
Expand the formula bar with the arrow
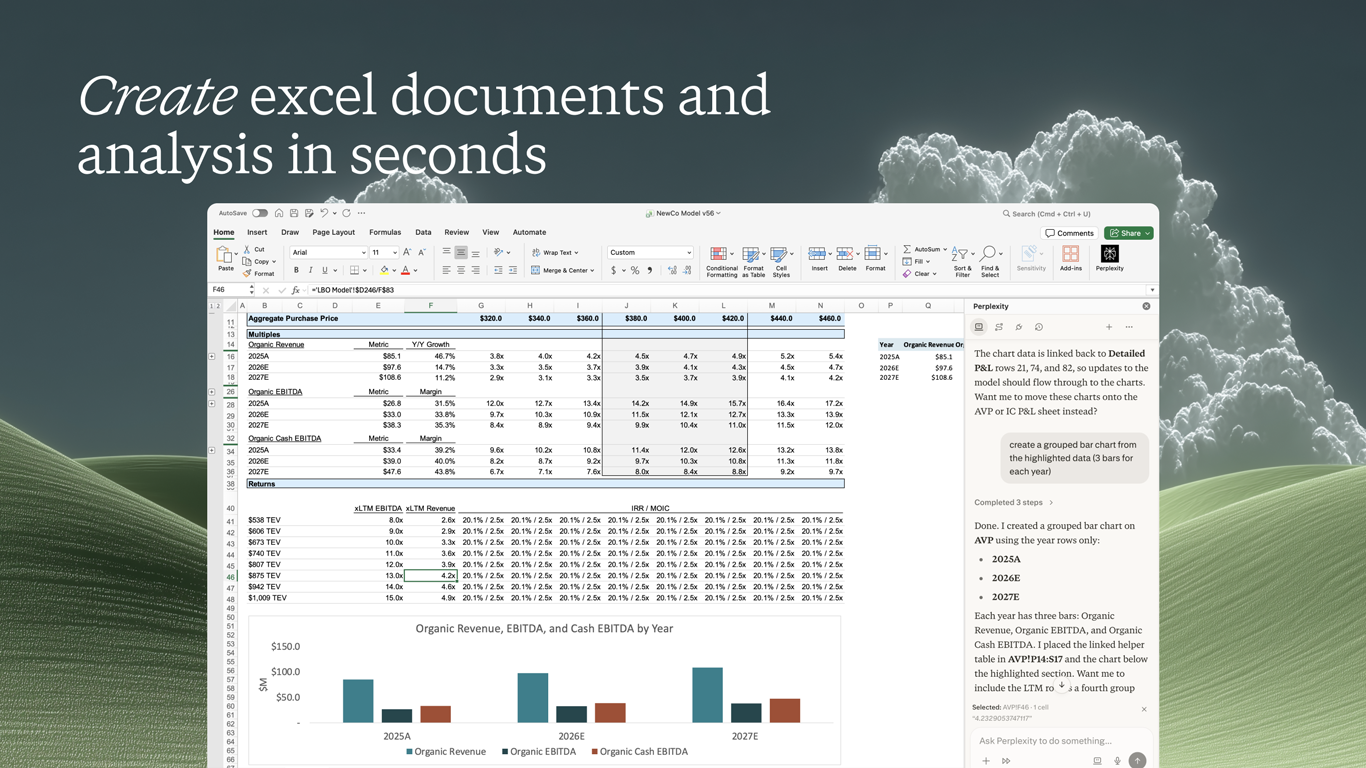click(1152, 290)
